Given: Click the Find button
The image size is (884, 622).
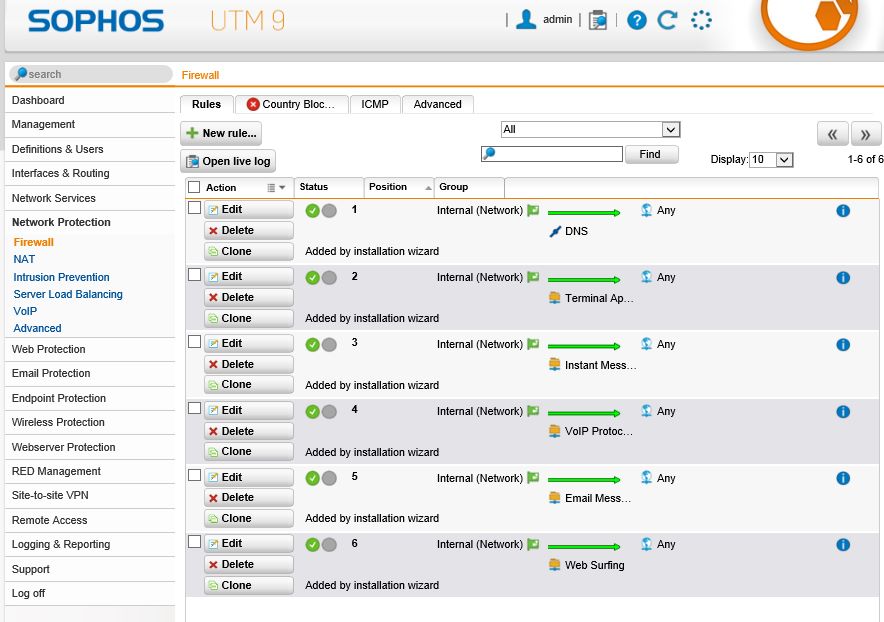Looking at the screenshot, I should [652, 155].
